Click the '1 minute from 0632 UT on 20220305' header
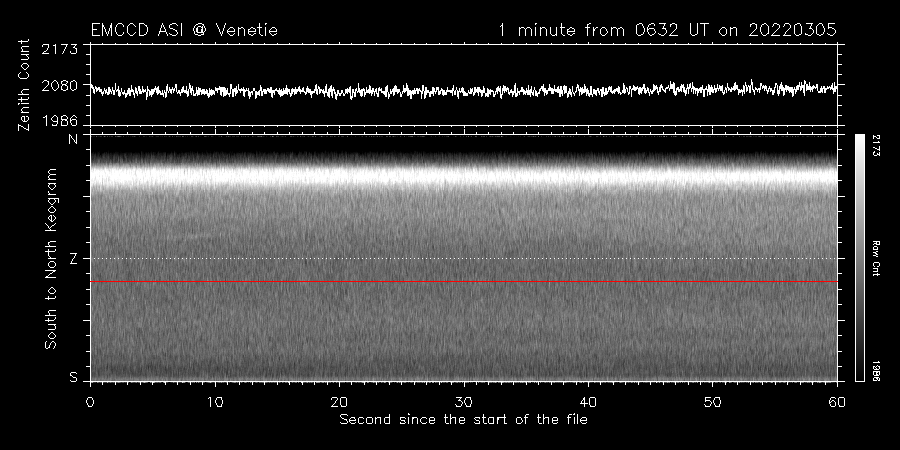Image resolution: width=900 pixels, height=450 pixels. click(667, 30)
